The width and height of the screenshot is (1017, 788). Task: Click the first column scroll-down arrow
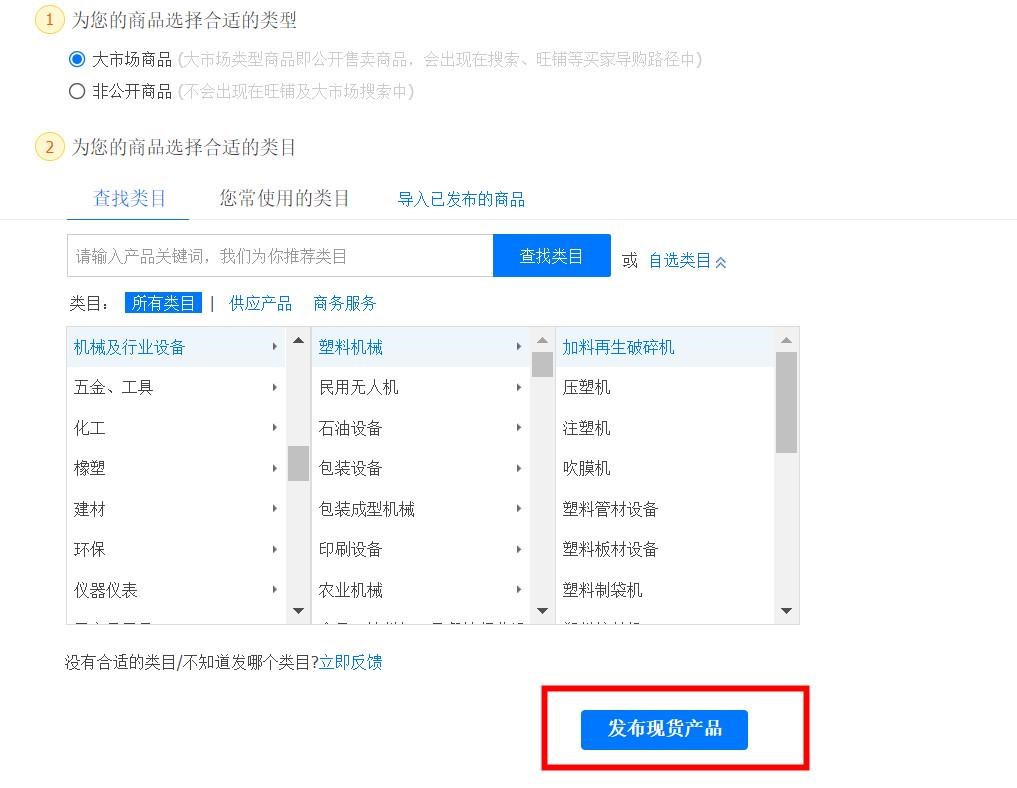point(298,610)
